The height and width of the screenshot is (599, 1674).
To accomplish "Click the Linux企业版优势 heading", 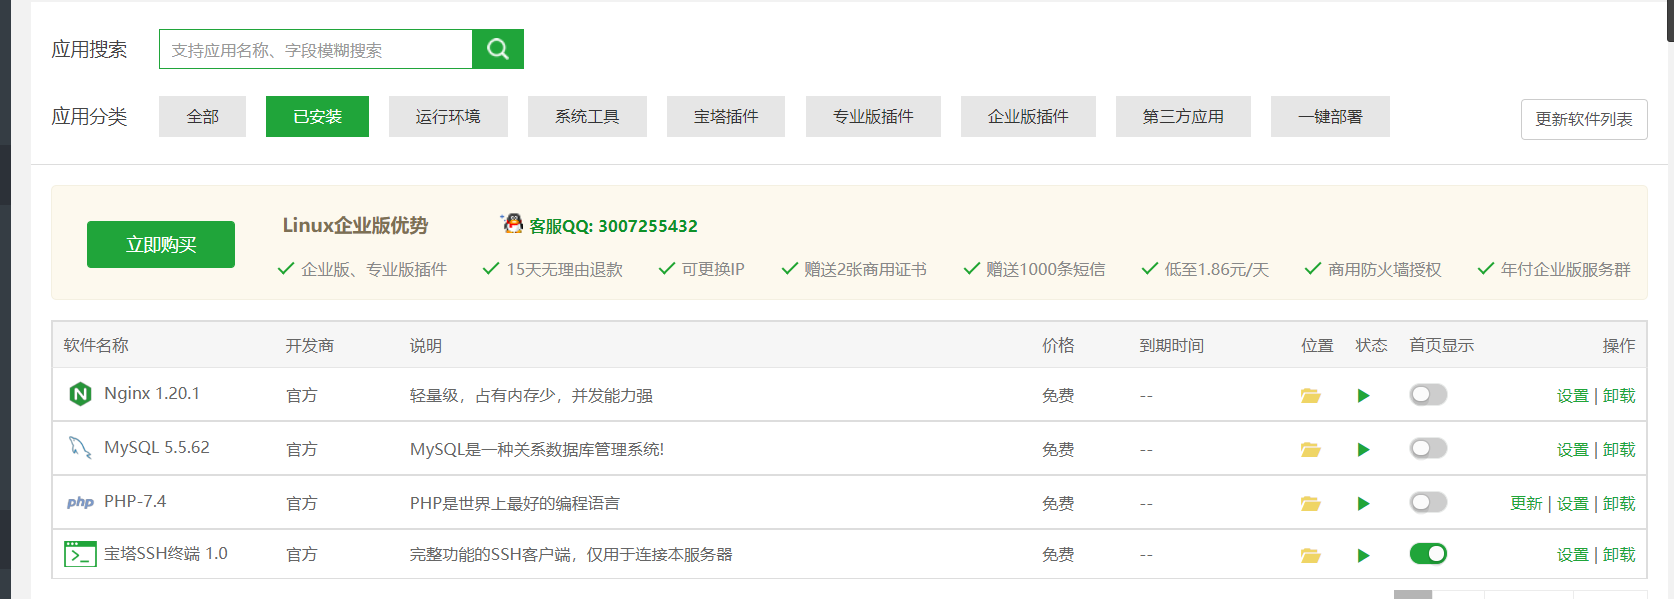I will click(355, 225).
